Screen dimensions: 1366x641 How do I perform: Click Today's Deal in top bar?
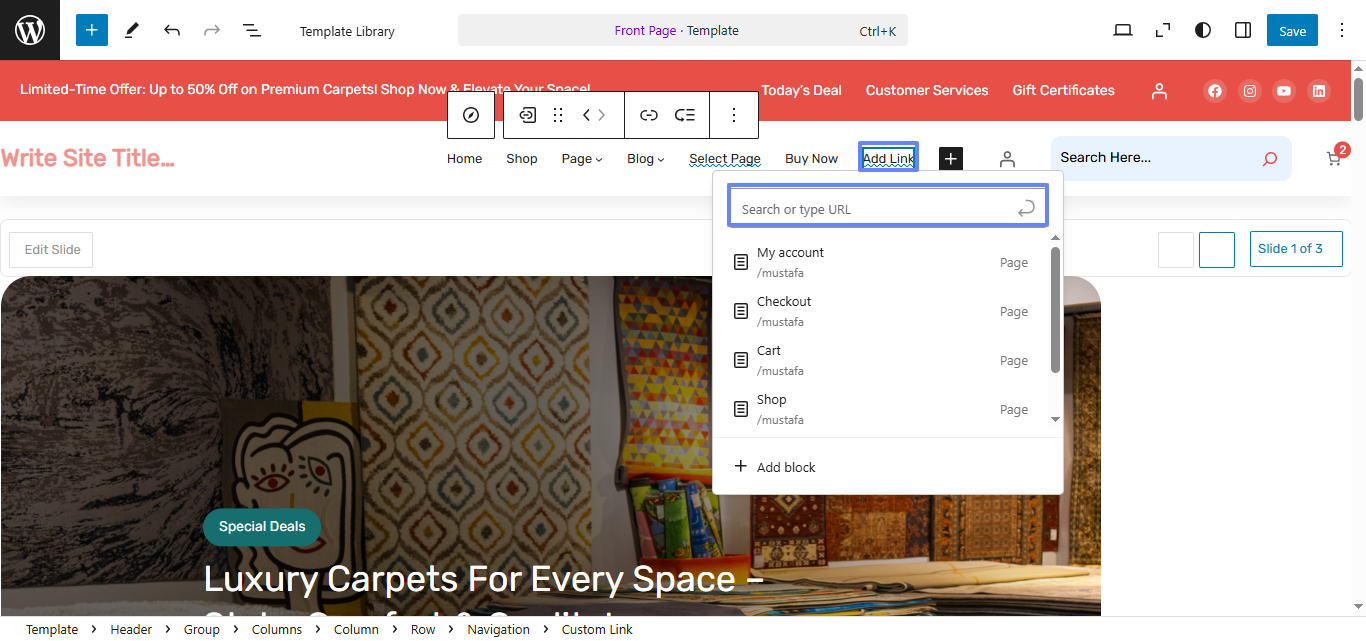[801, 90]
